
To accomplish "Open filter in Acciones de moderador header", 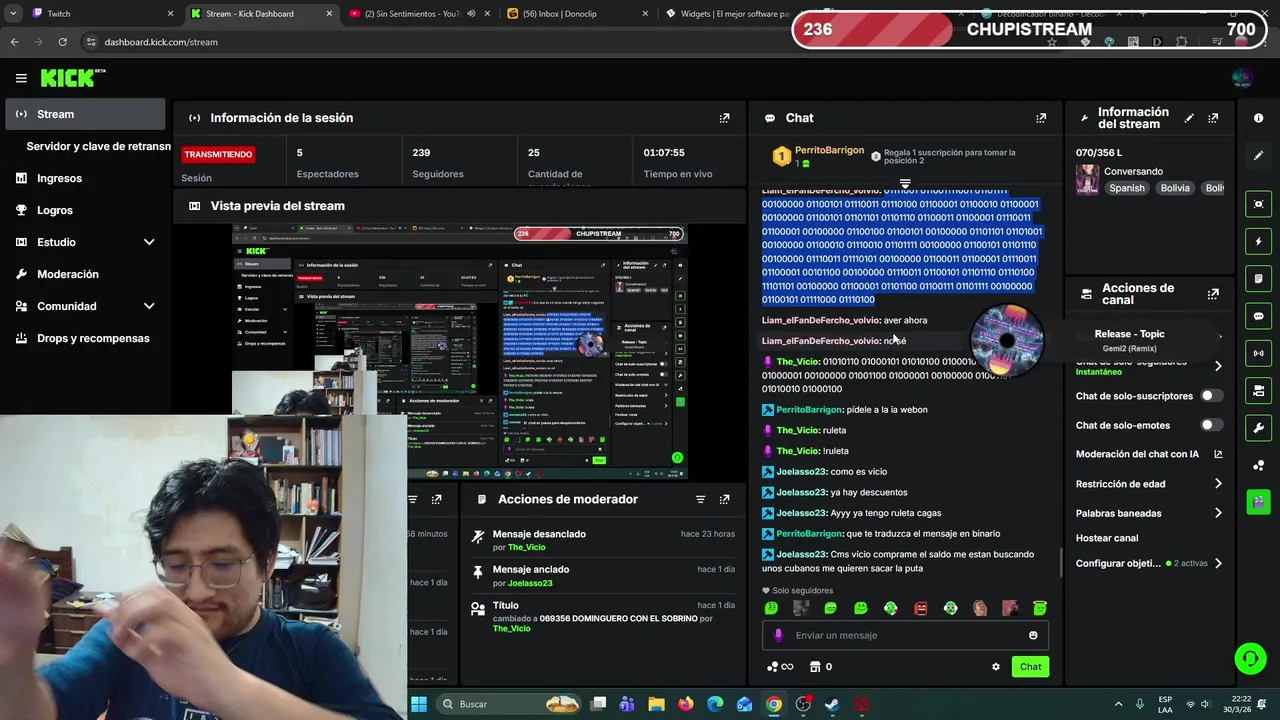I will [700, 499].
